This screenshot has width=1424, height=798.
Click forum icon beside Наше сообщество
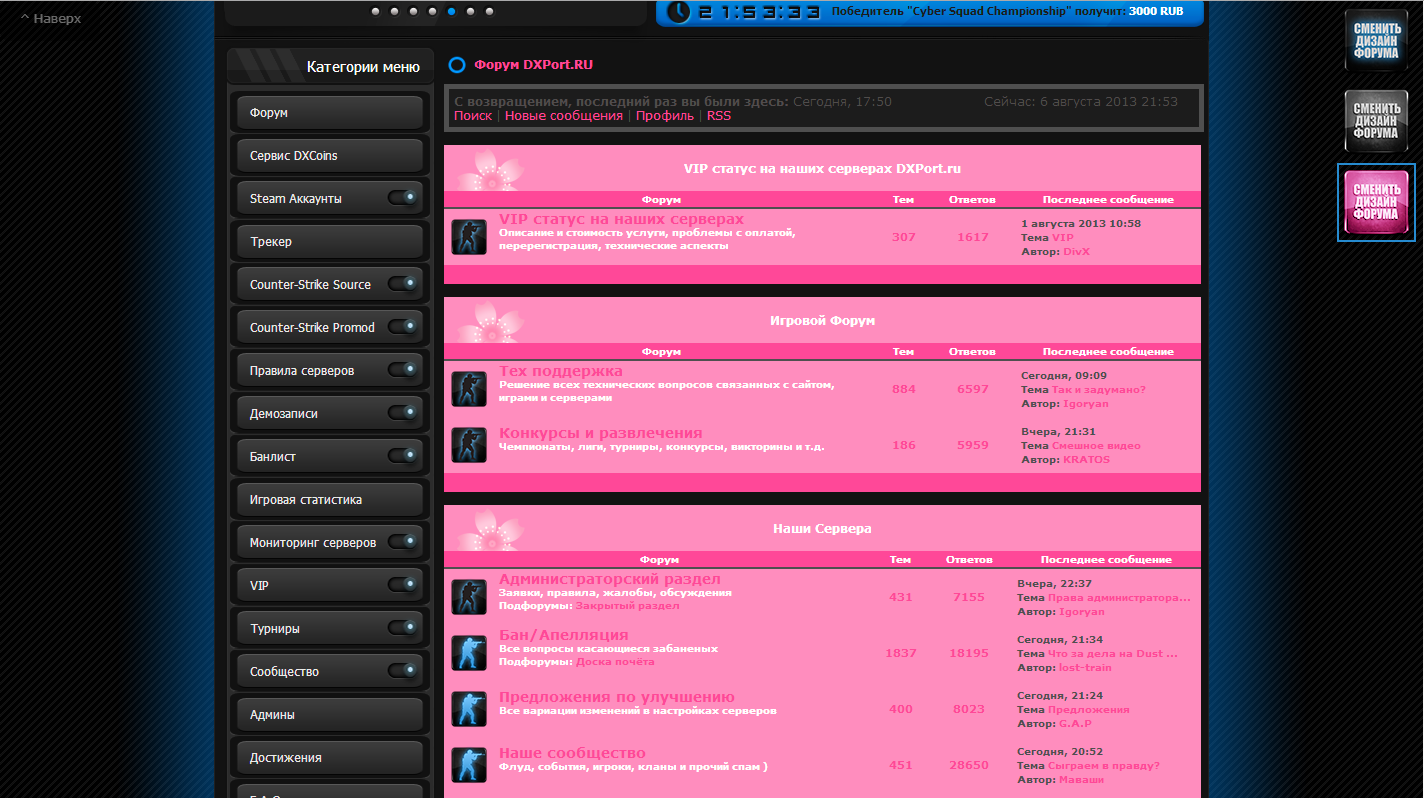(469, 765)
